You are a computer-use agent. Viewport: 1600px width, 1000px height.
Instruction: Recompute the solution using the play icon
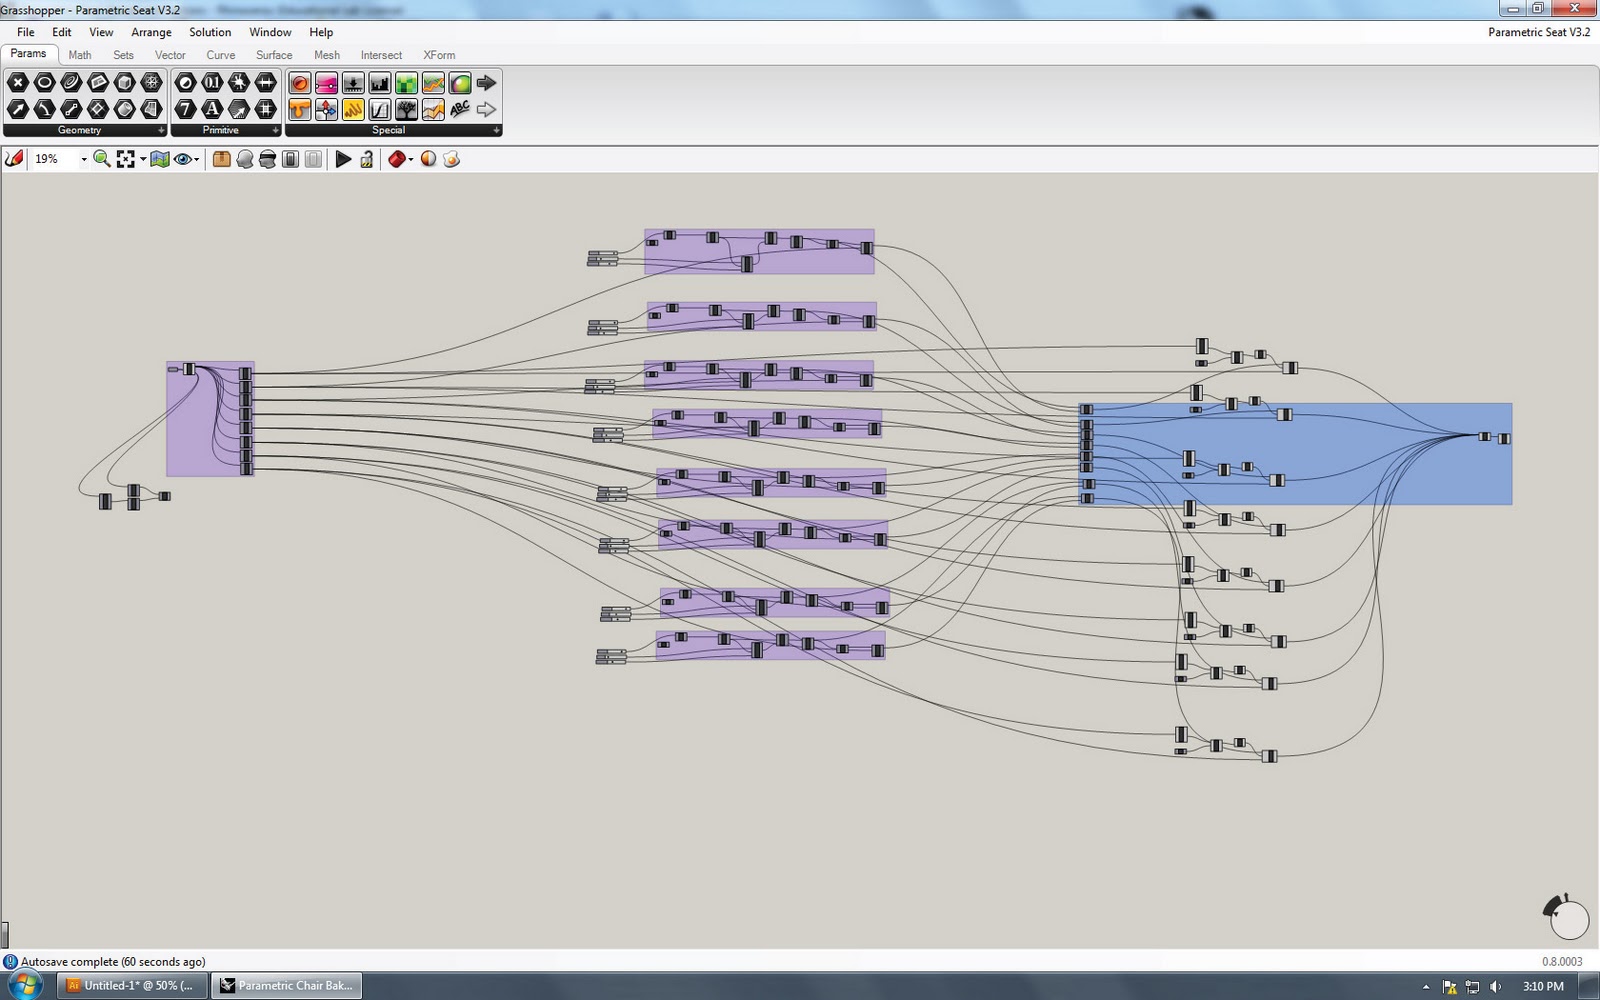344,158
